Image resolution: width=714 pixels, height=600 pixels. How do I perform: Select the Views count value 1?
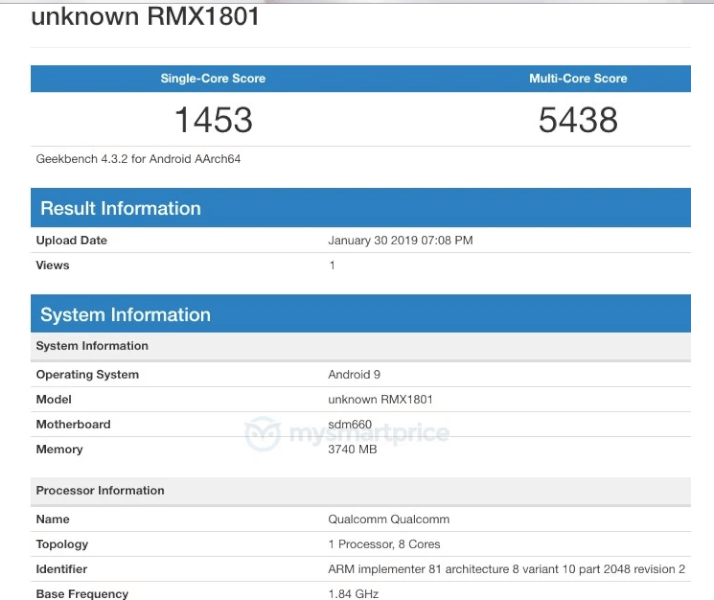(x=332, y=265)
